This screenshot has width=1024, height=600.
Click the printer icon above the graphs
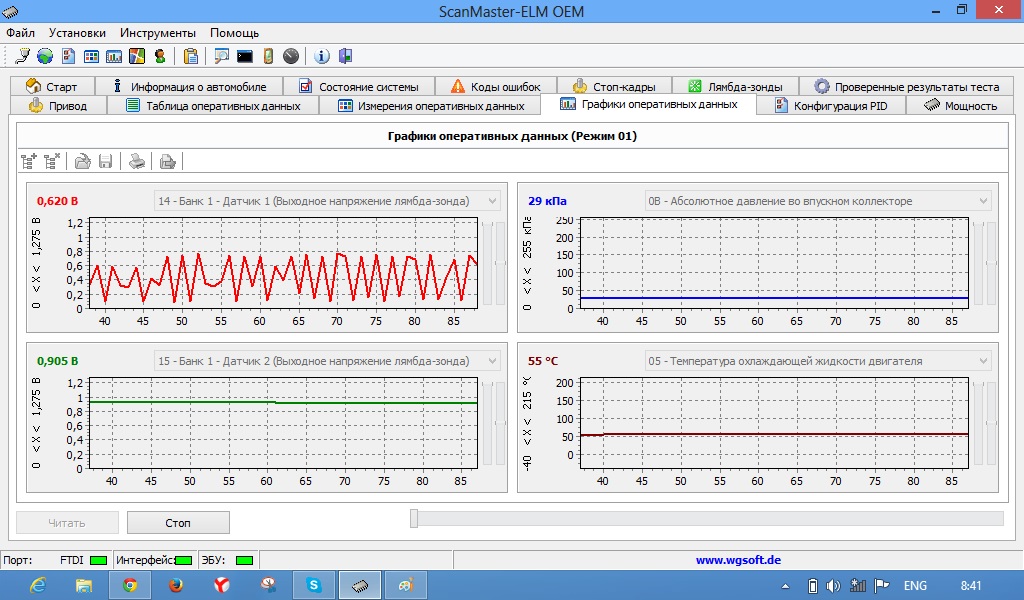tap(138, 160)
